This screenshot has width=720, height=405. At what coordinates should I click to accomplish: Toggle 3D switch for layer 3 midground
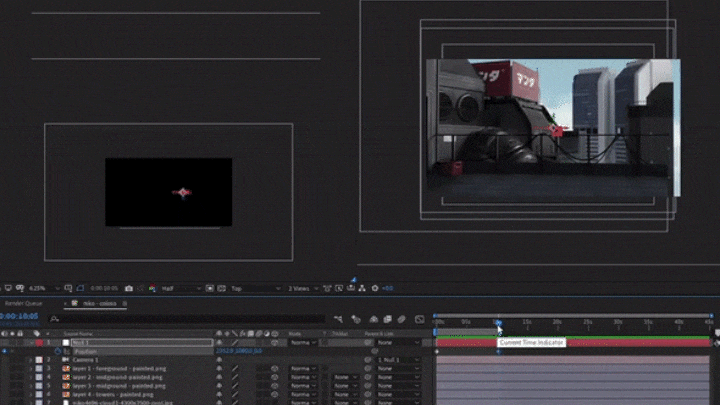(x=274, y=386)
